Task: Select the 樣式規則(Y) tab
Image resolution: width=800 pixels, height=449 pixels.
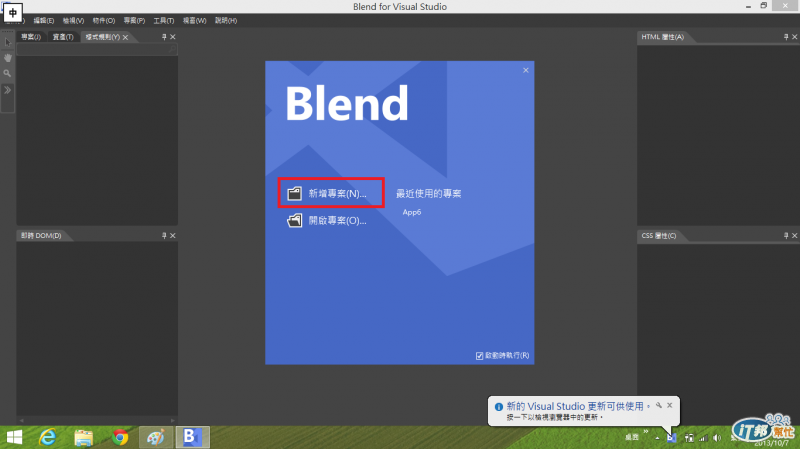Action: click(103, 37)
